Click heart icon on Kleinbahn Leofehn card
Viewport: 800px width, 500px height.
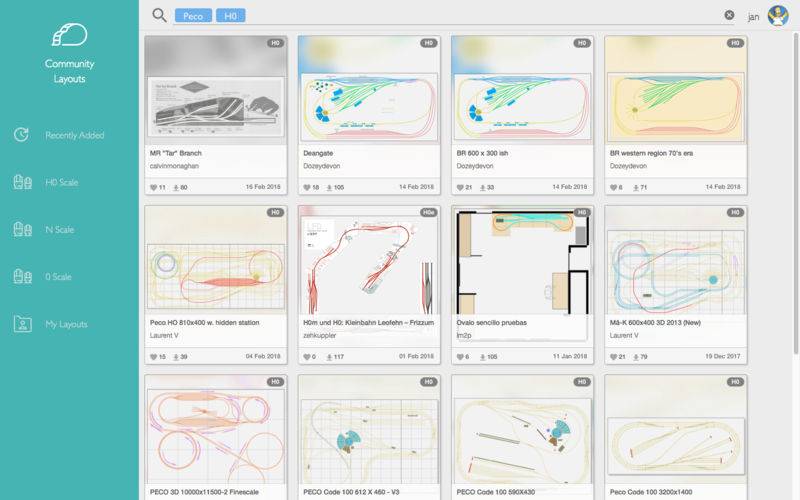tap(307, 357)
